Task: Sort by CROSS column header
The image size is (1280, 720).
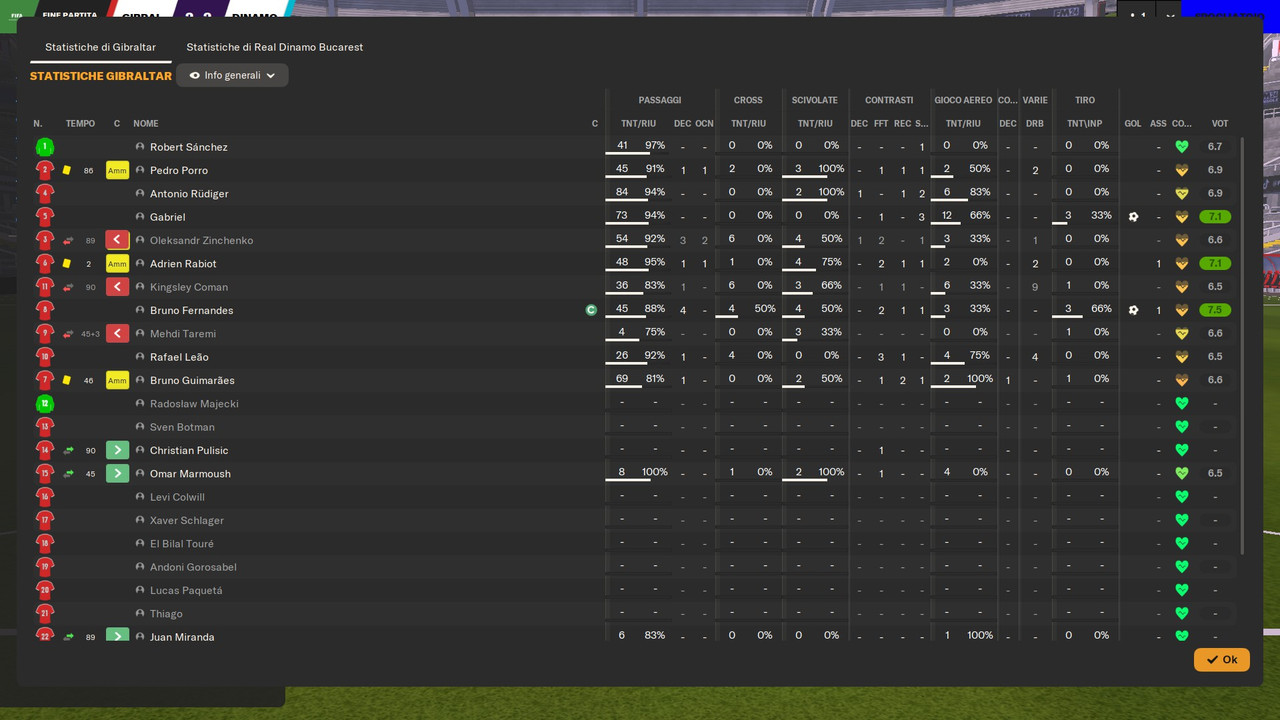Action: [748, 100]
